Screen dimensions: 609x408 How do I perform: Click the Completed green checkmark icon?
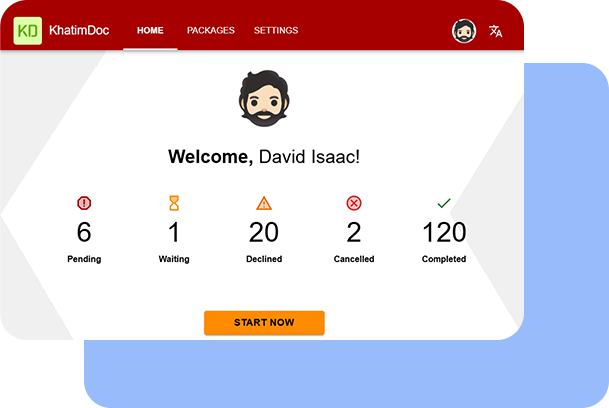point(444,203)
